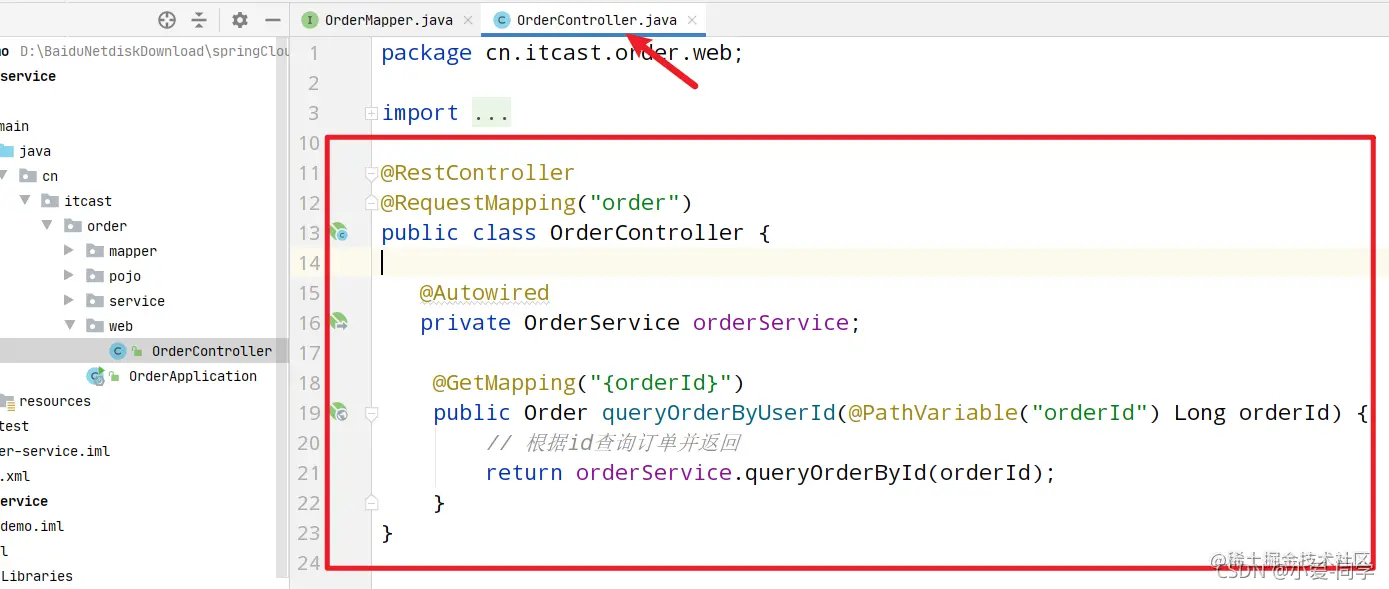Image resolution: width=1389 pixels, height=589 pixels.
Task: Click the itcast package folder icon
Action: (50, 201)
